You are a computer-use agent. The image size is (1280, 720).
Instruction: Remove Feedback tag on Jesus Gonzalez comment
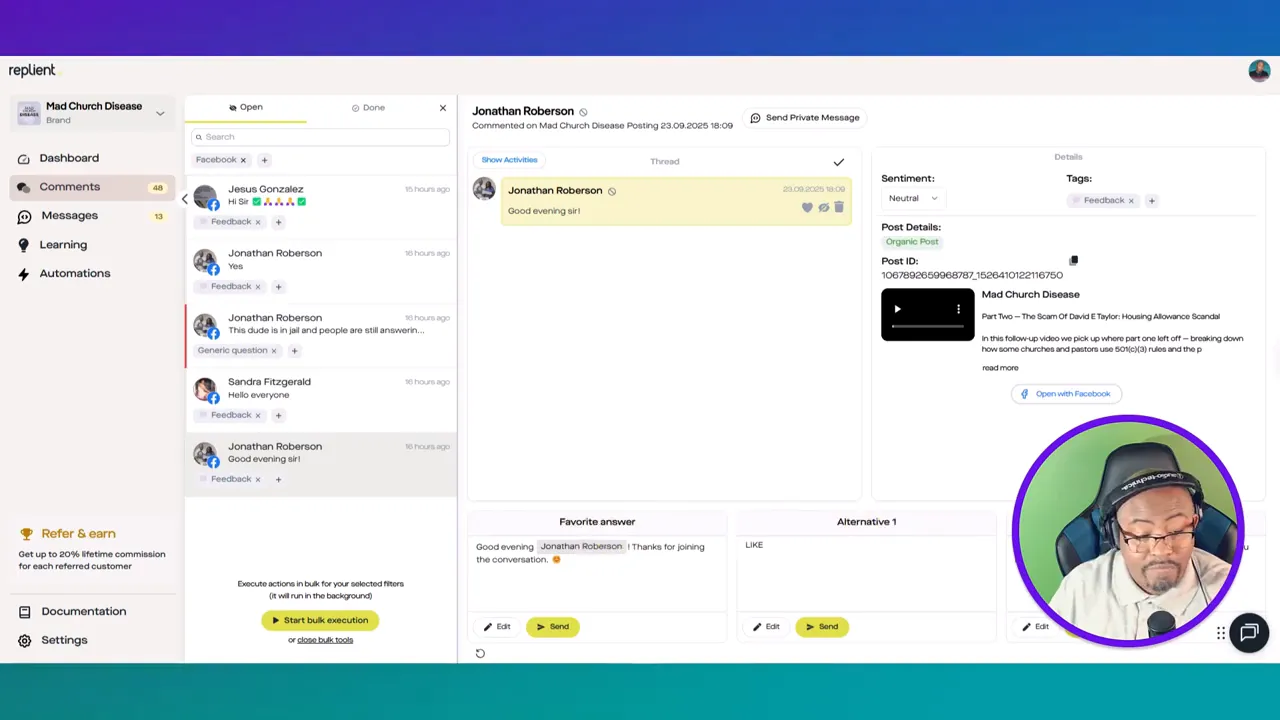258,222
